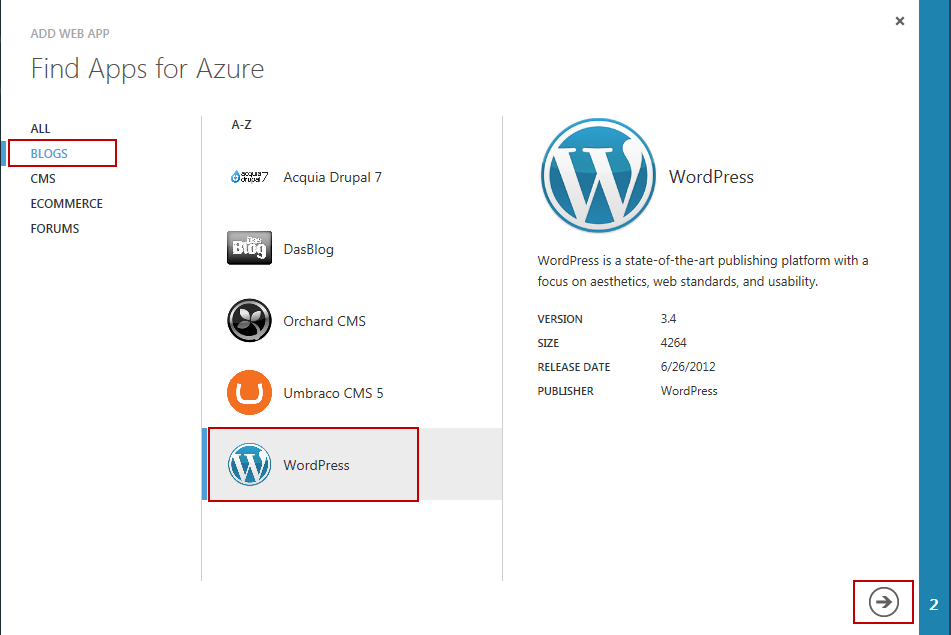This screenshot has width=951, height=635.
Task: Click the release date 6/26/2012
Action: [x=688, y=367]
